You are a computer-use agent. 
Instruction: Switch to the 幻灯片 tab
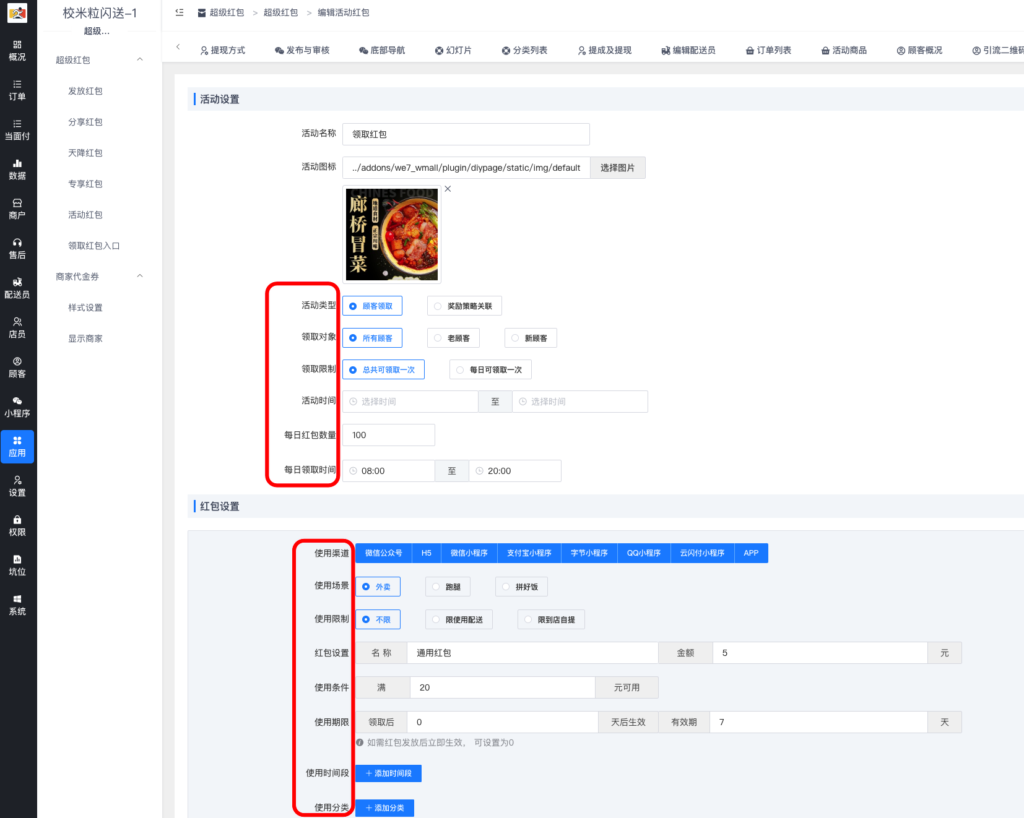[452, 48]
